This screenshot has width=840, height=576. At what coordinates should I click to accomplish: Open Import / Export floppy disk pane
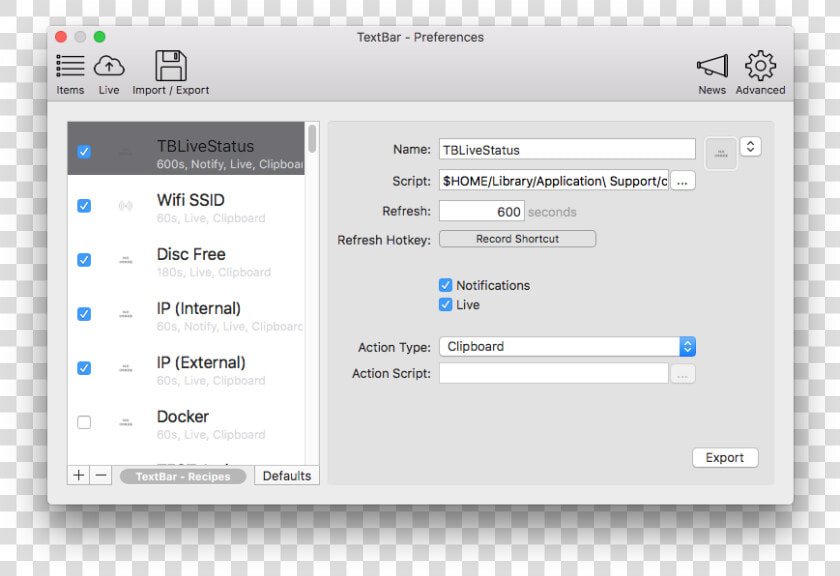pos(170,73)
